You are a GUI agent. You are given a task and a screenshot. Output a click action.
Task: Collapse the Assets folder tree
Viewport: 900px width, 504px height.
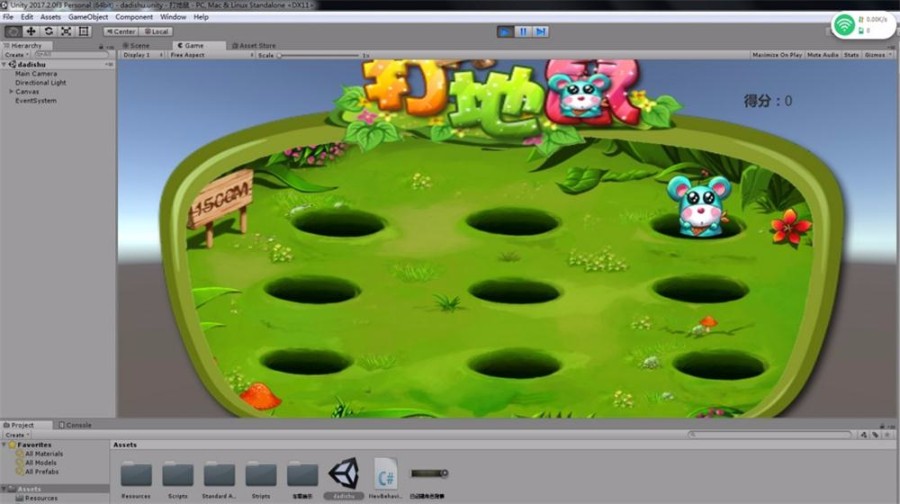coord(5,489)
